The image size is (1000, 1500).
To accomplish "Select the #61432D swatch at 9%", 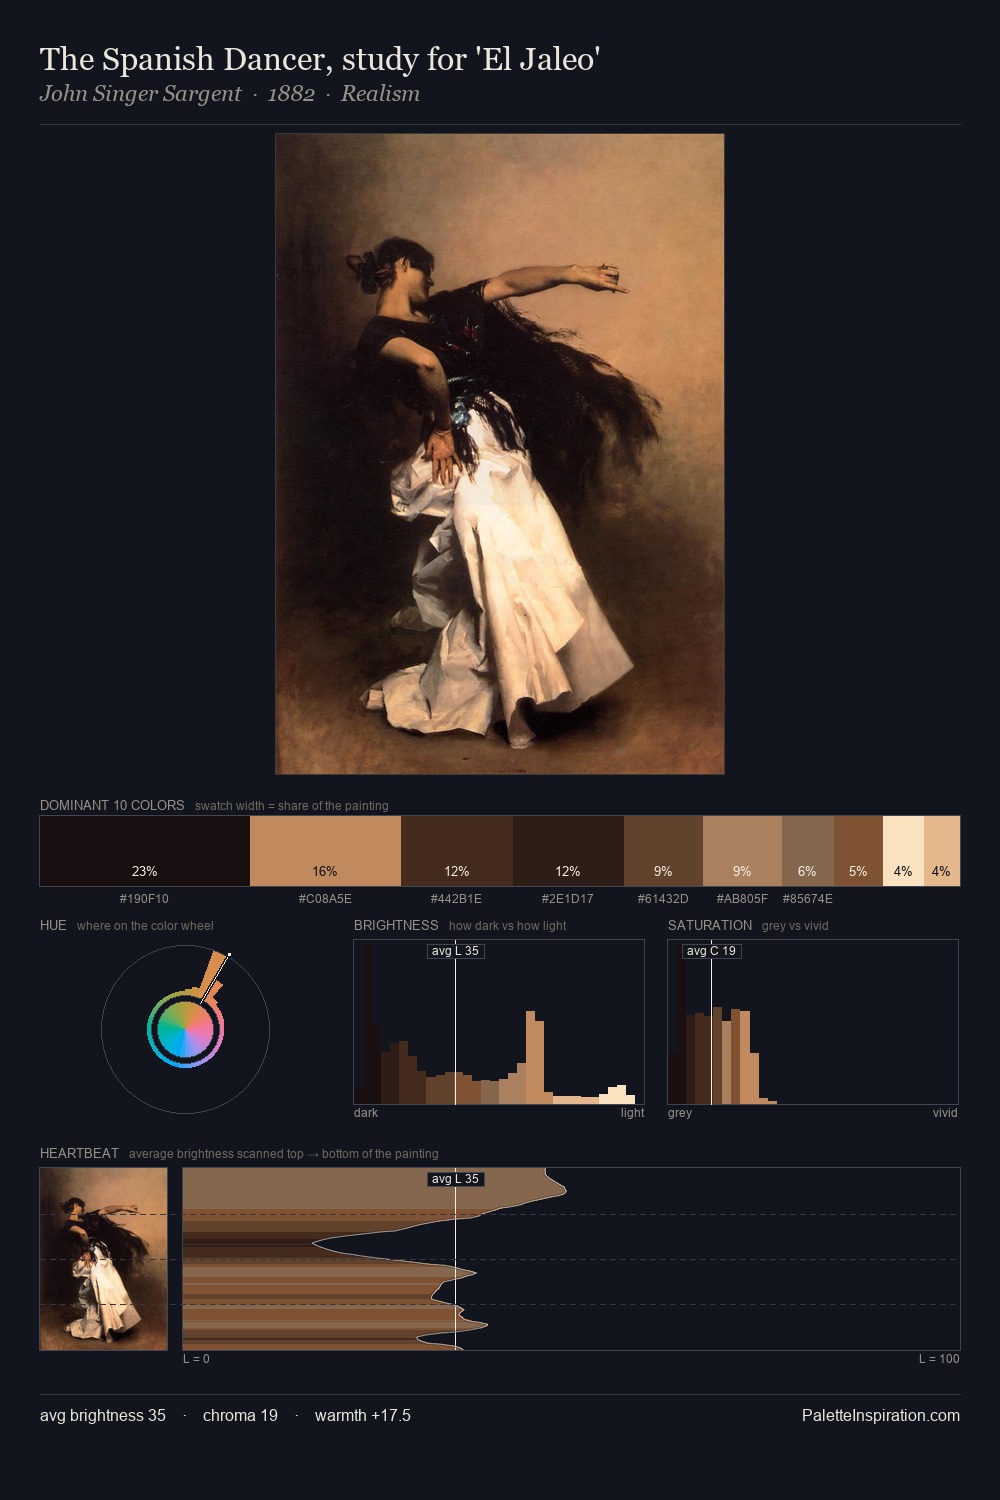I will (663, 851).
